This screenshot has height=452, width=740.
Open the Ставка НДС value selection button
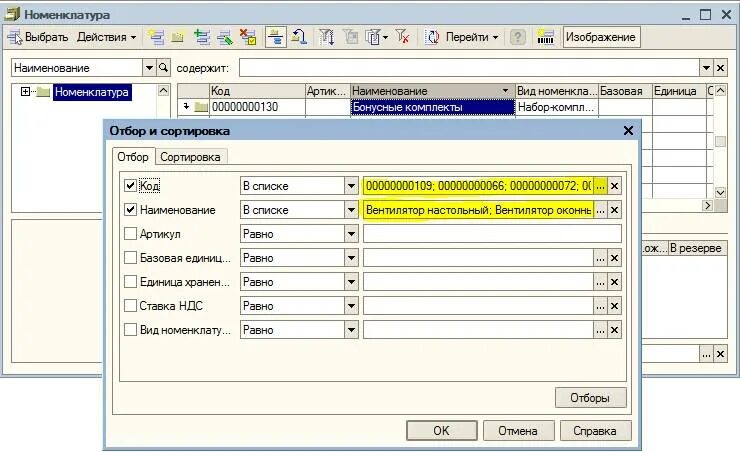coord(600,306)
